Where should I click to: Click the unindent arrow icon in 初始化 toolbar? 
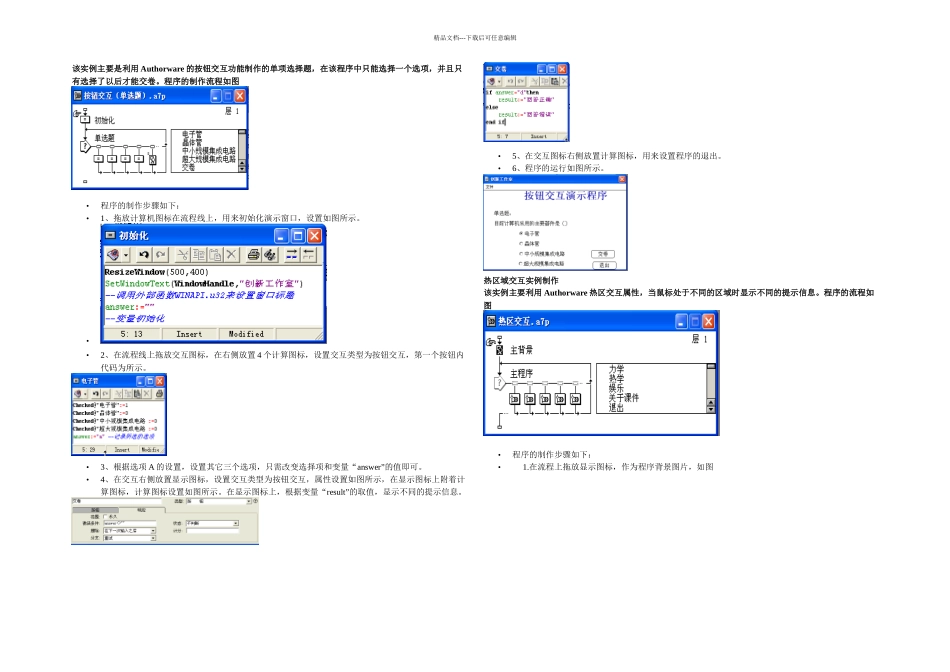[308, 254]
